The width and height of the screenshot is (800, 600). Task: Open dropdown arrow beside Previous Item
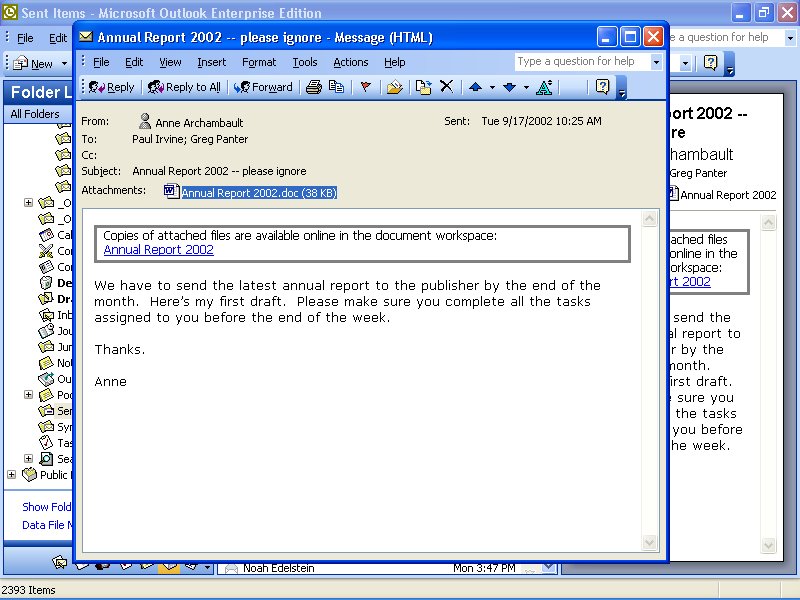point(492,87)
